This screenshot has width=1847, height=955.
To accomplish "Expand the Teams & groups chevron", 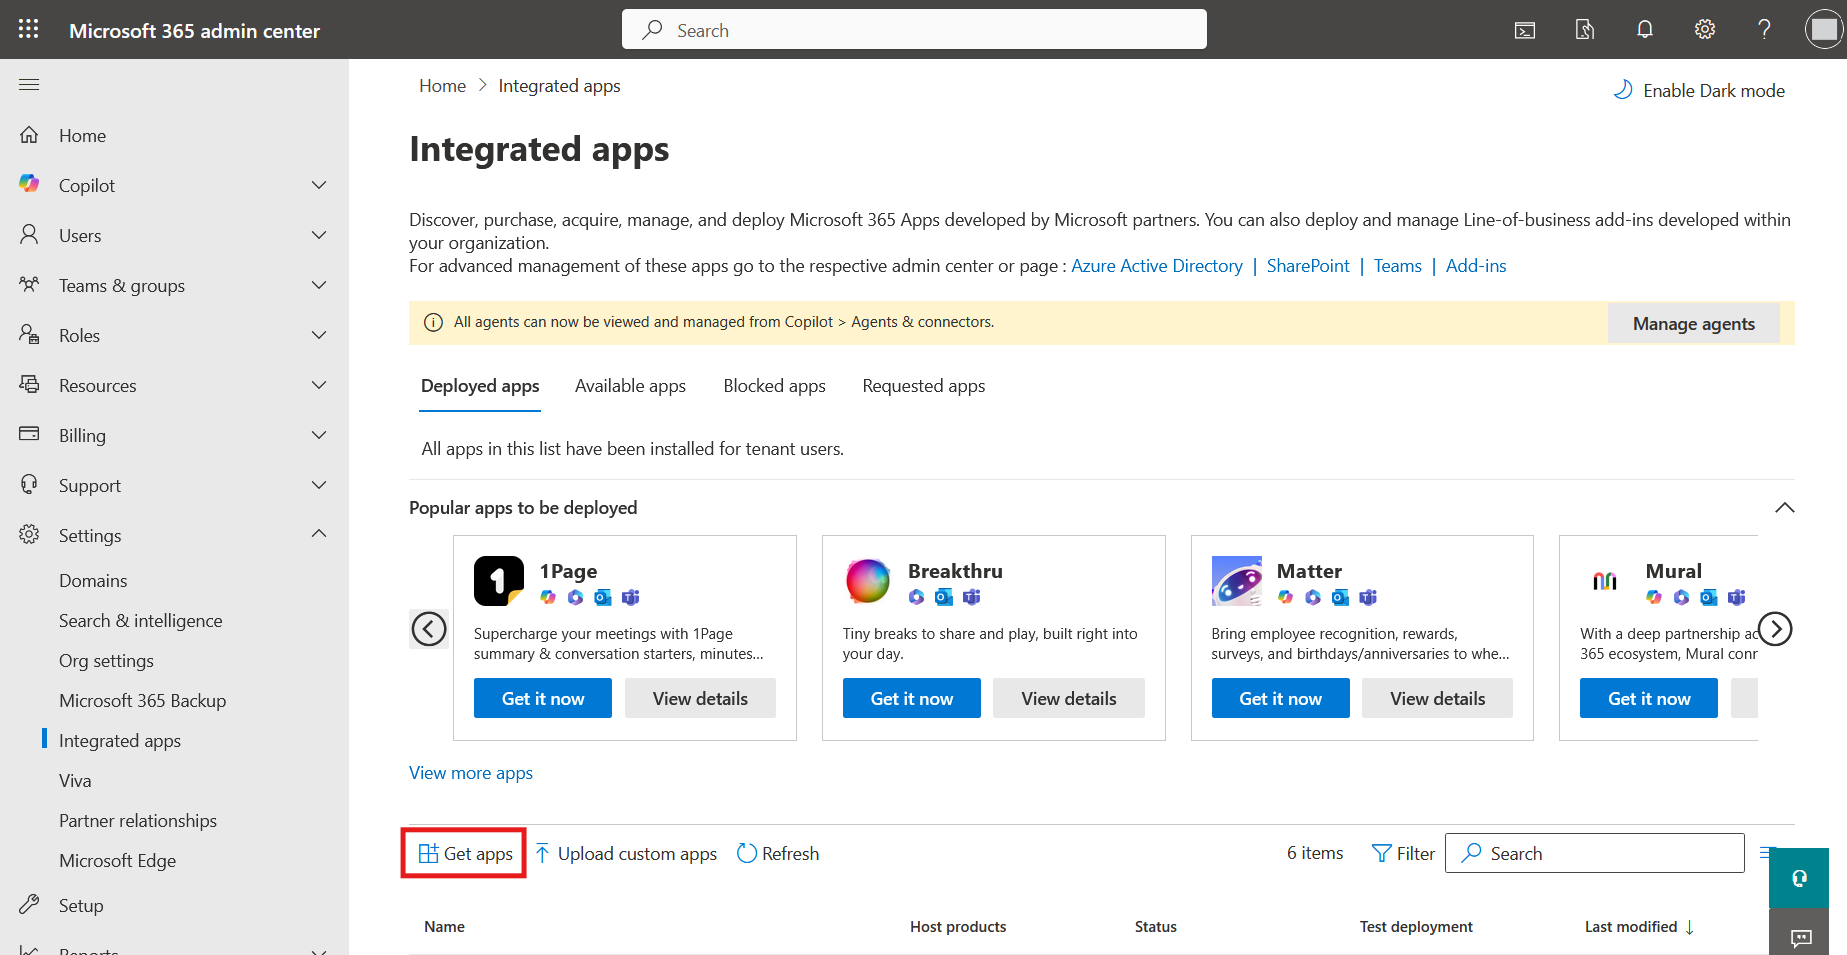I will pos(319,285).
